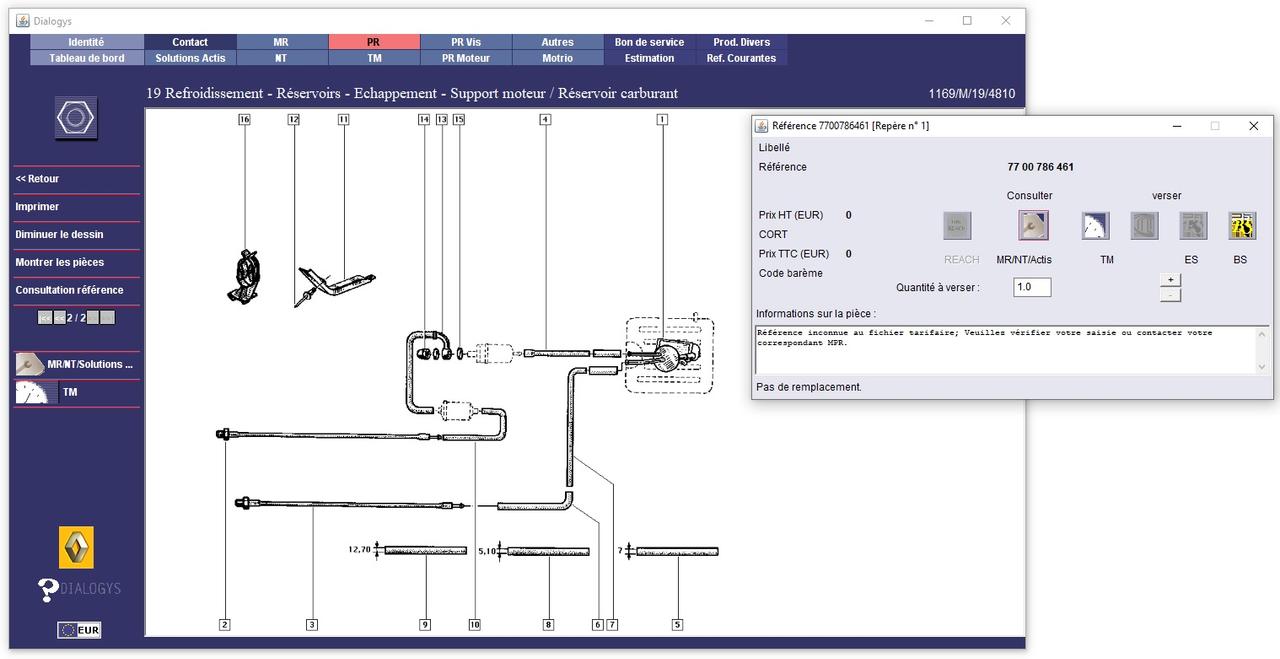Open the Prod. Divers tab
This screenshot has height=659, width=1280.
[742, 42]
